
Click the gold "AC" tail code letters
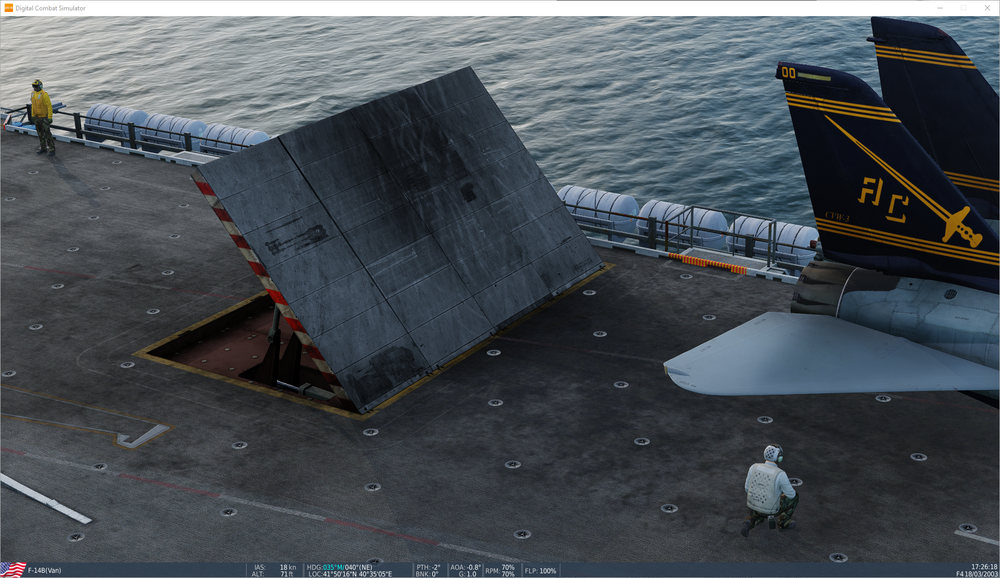click(884, 200)
